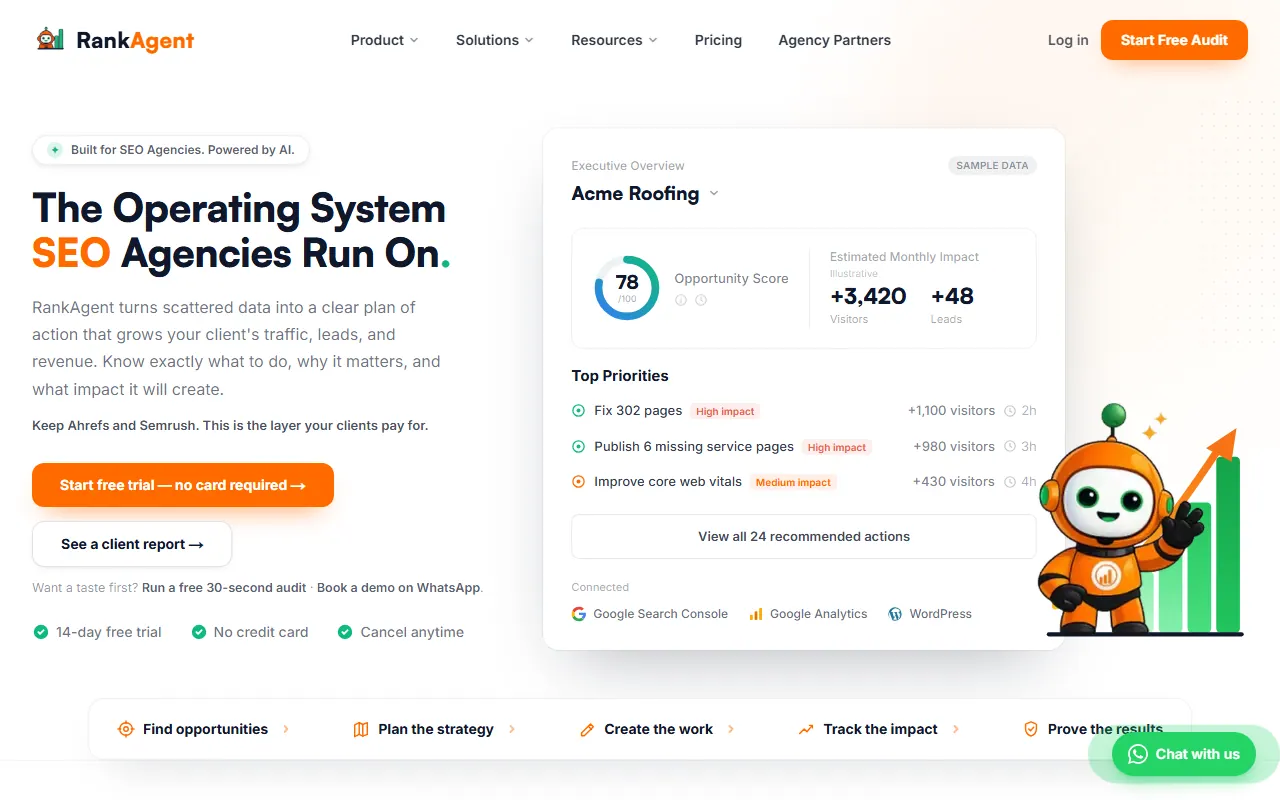This screenshot has height=800, width=1280.
Task: Click the orange status icon beside Improve core web vitals
Action: [x=578, y=482]
